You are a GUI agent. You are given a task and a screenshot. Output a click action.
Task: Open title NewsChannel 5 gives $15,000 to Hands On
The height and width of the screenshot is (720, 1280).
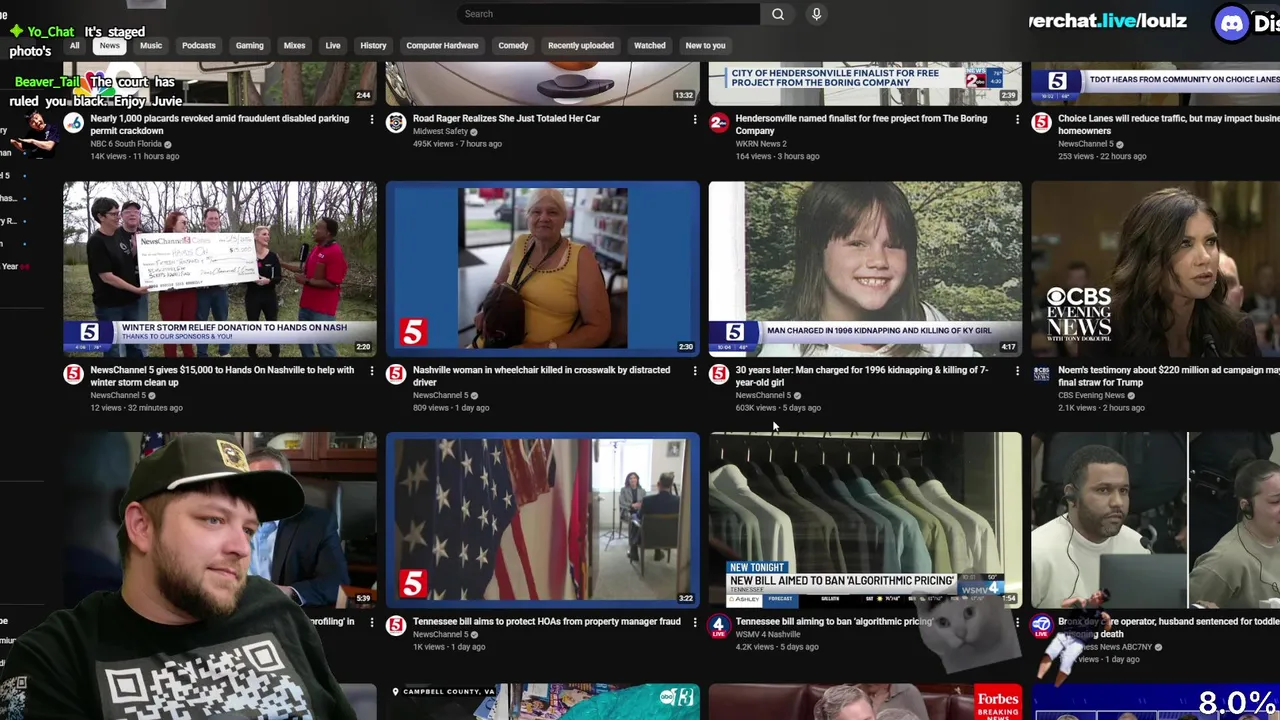coord(222,376)
